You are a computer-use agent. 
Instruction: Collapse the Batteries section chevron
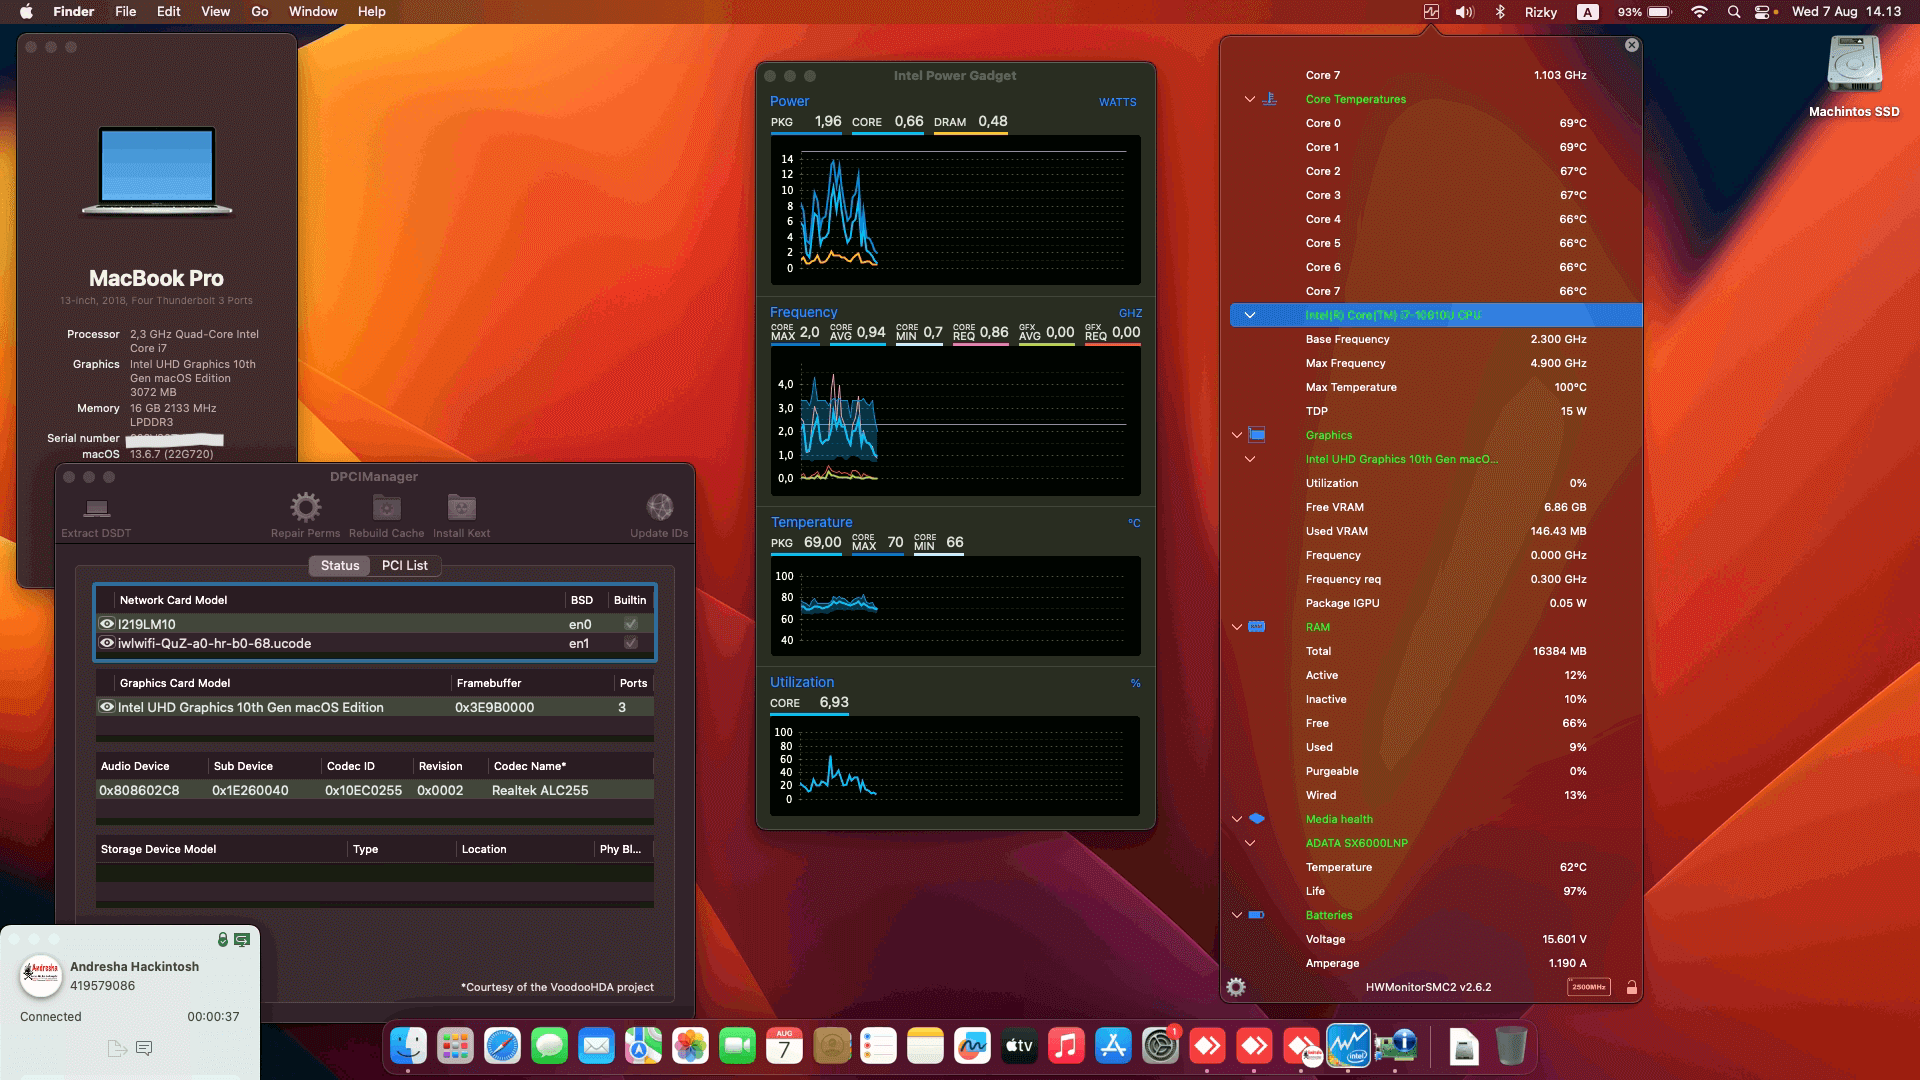pos(1237,915)
